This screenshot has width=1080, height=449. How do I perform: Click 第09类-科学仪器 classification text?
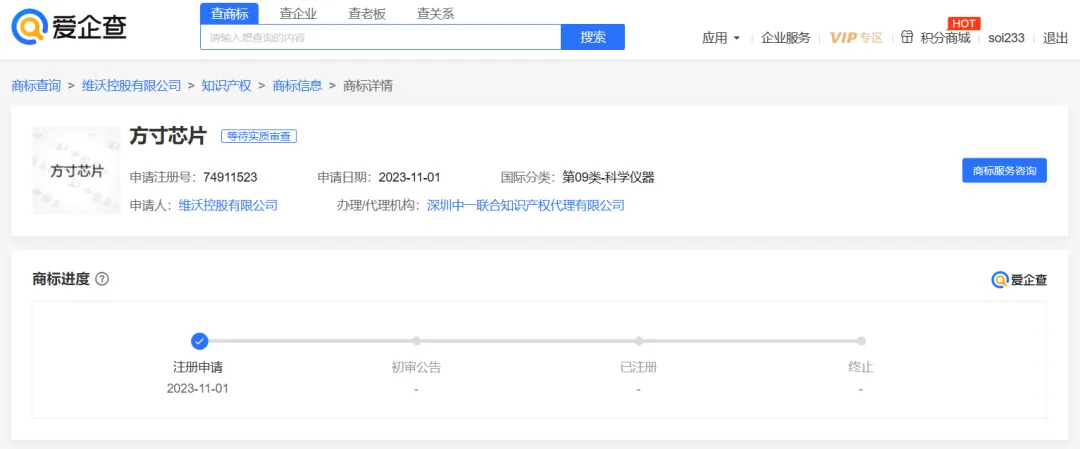click(608, 177)
